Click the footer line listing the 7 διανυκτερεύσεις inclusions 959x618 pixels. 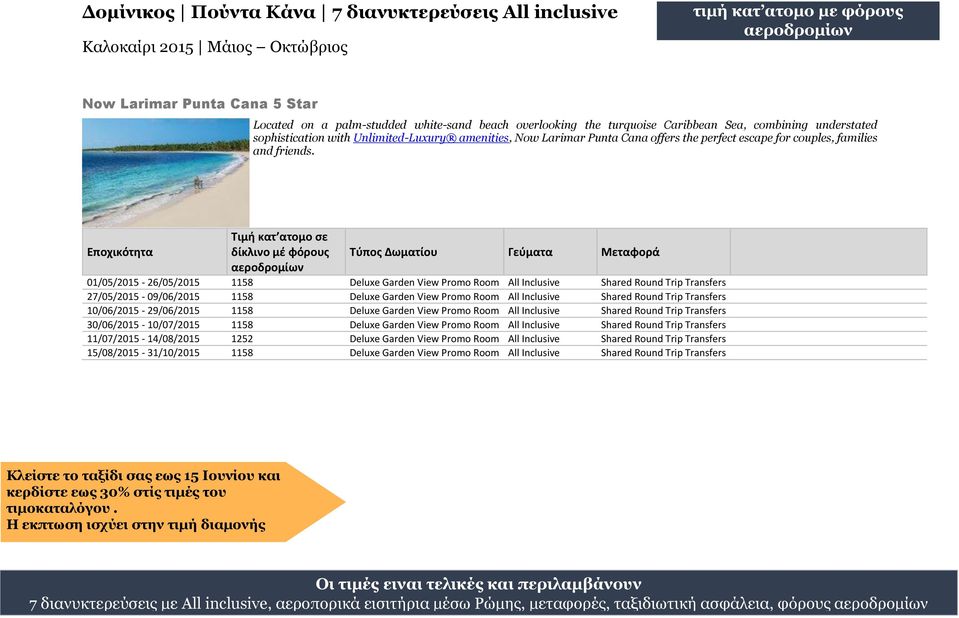coord(478,604)
